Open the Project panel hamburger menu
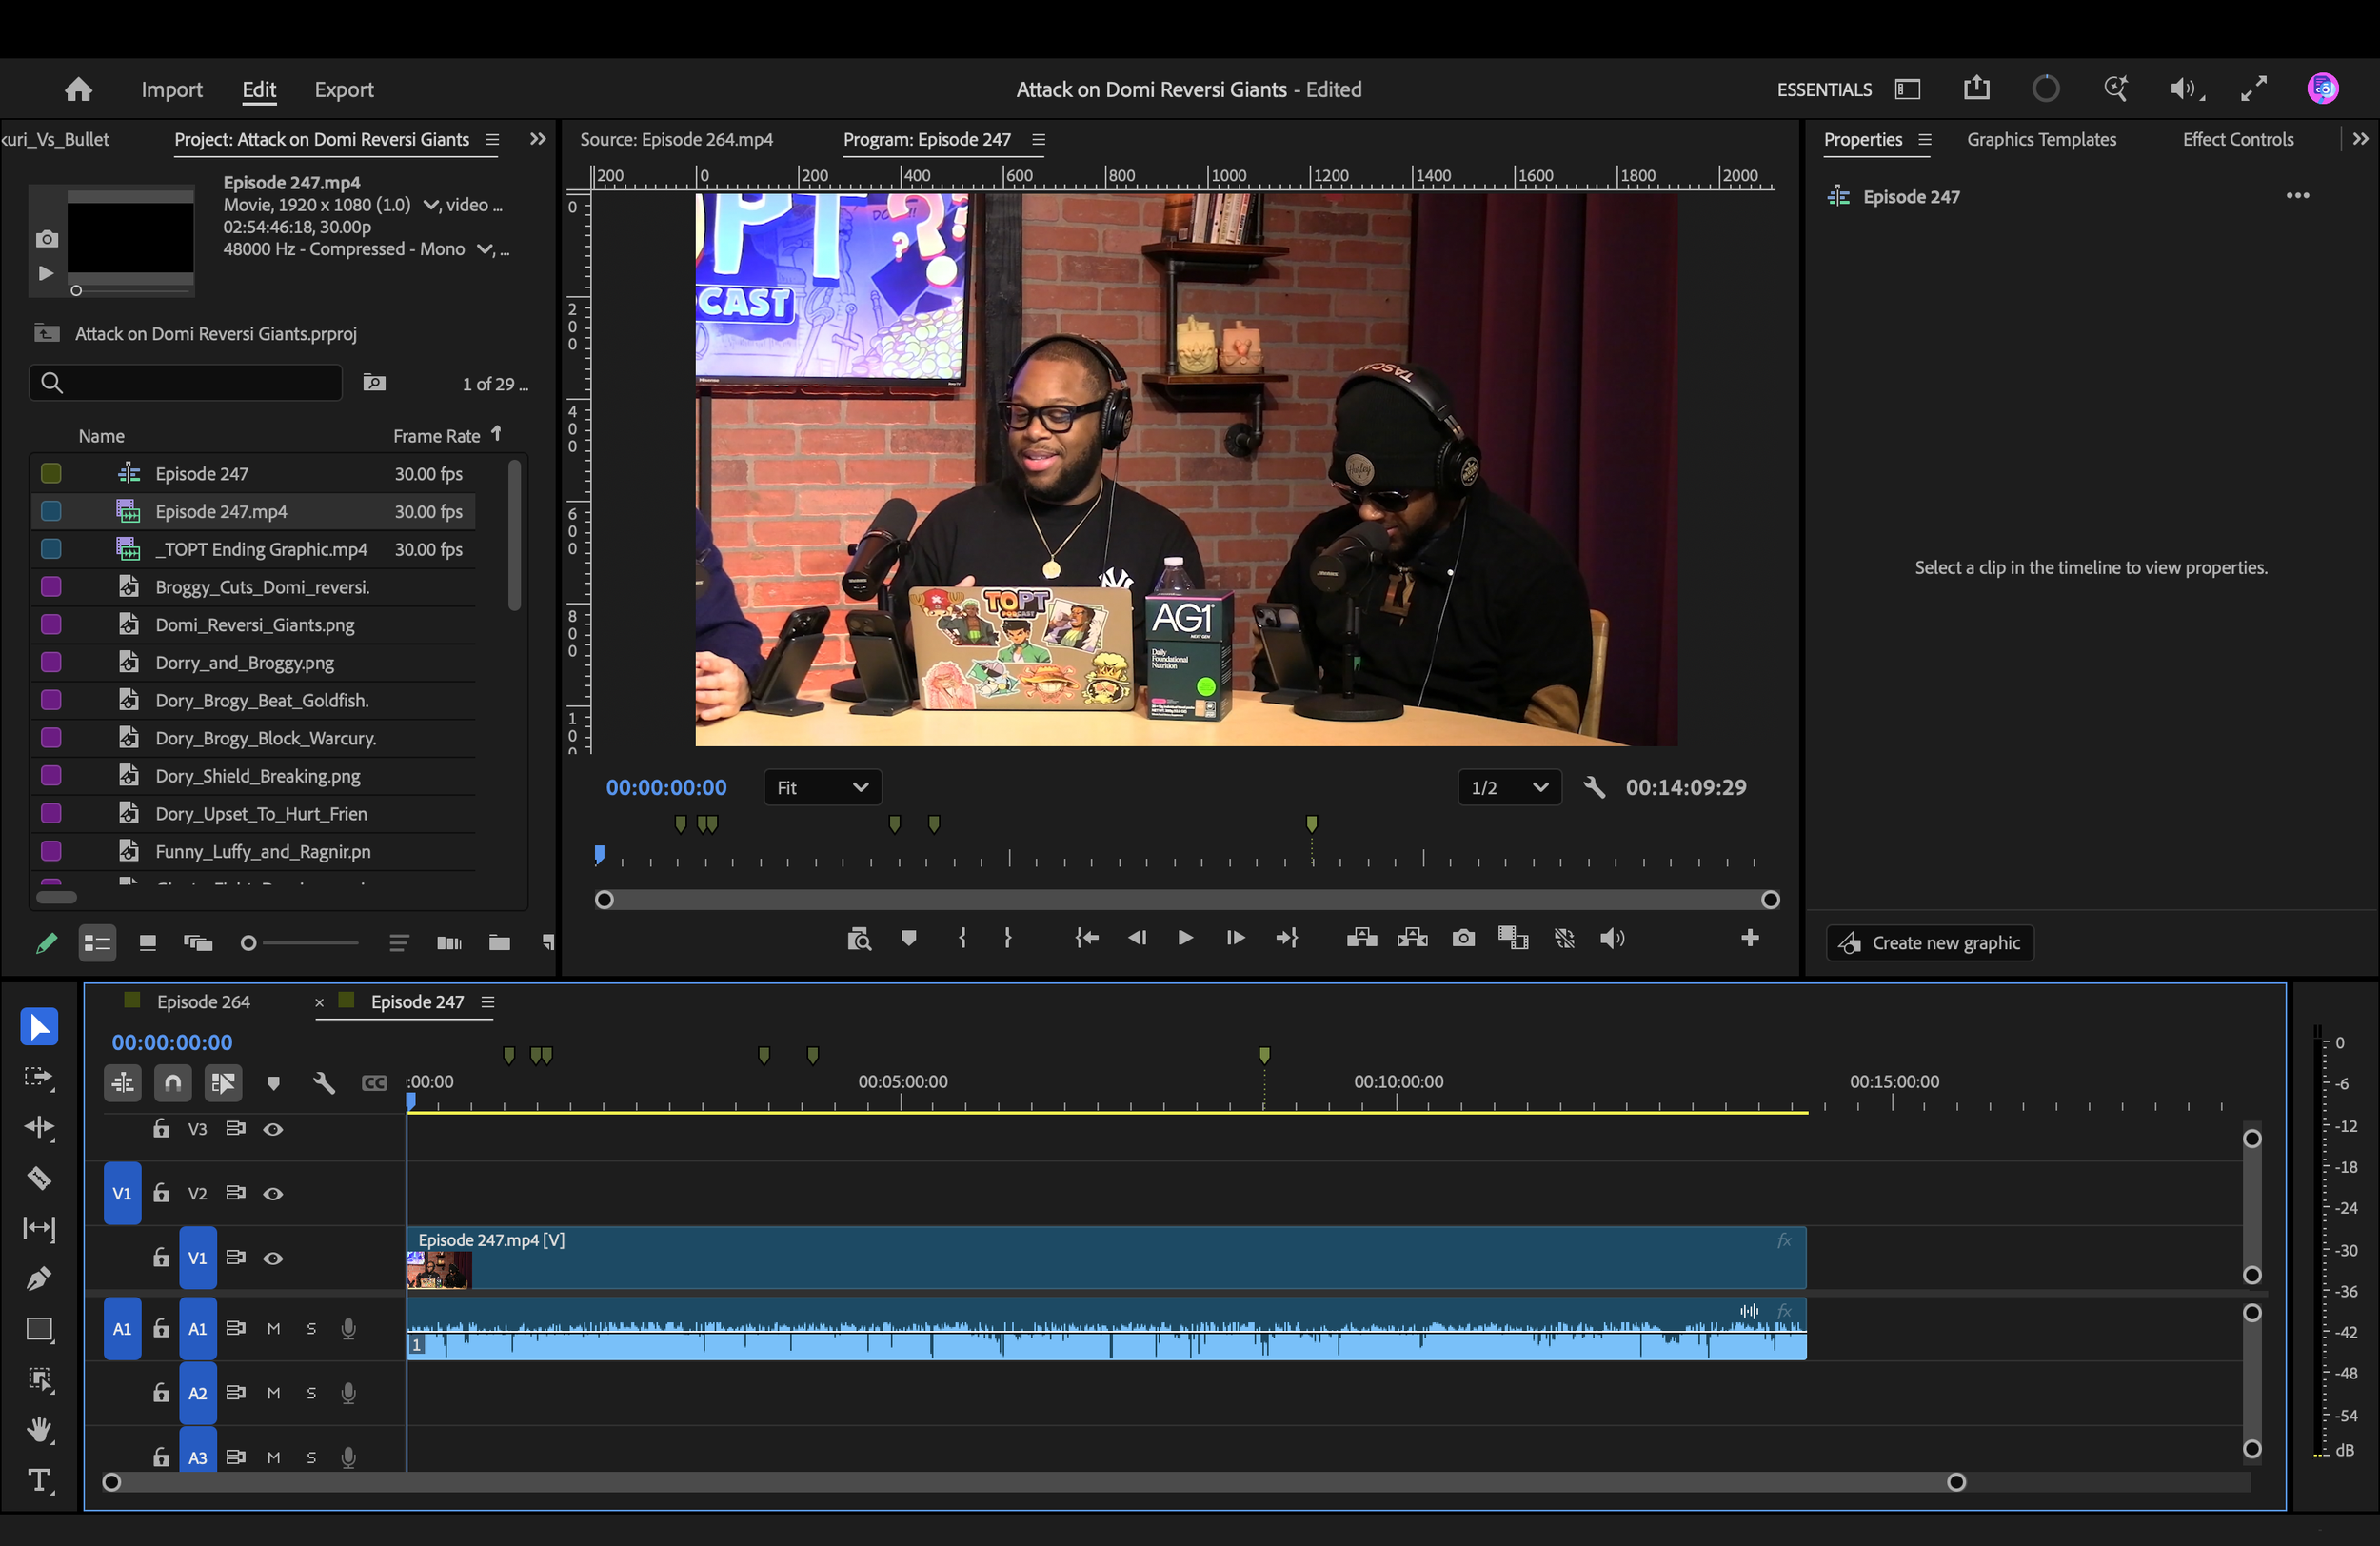Image resolution: width=2380 pixels, height=1546 pixels. pos(492,140)
